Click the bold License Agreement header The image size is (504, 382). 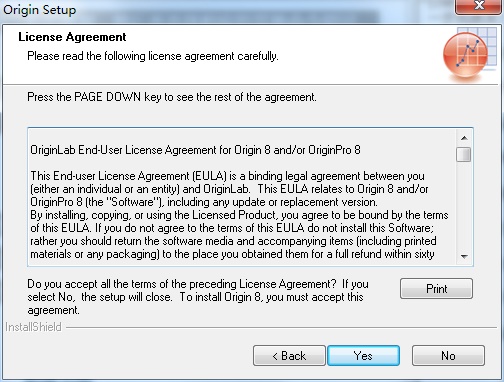tap(72, 37)
